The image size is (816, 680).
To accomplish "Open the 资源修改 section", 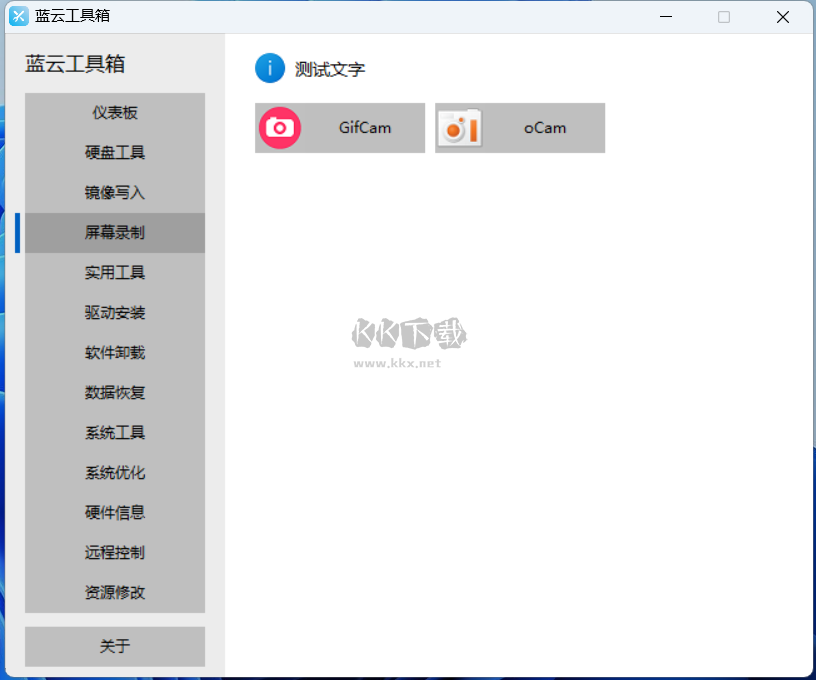I will (x=115, y=593).
